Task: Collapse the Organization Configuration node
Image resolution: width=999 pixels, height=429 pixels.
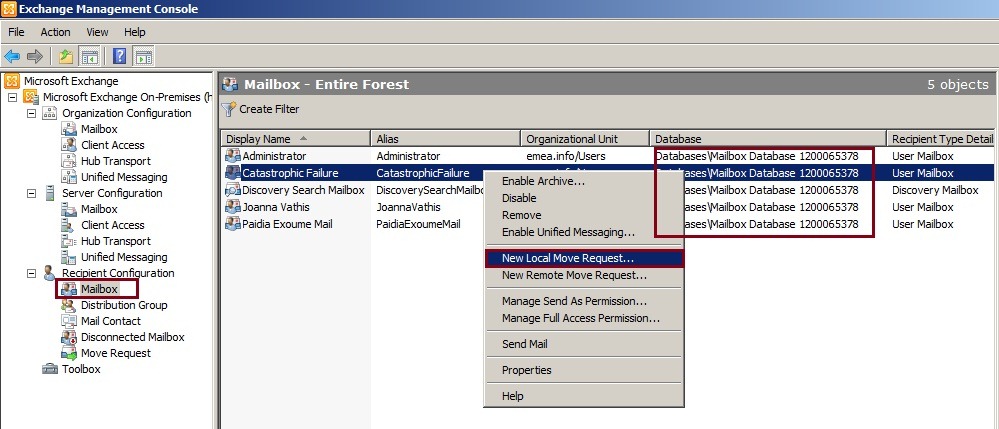Action: [31, 113]
